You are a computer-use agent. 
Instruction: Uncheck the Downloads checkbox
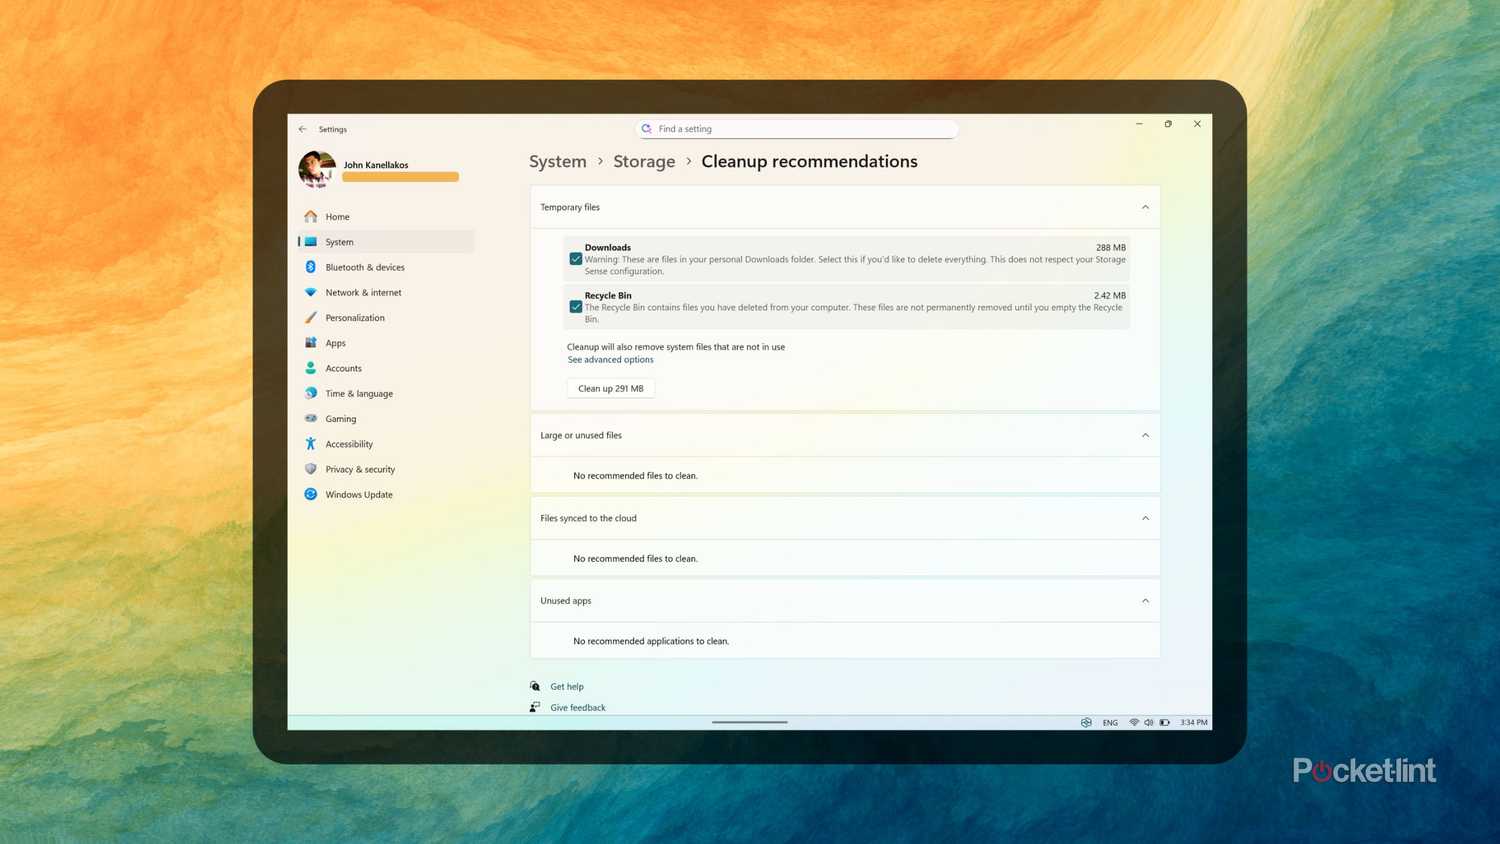(x=576, y=259)
